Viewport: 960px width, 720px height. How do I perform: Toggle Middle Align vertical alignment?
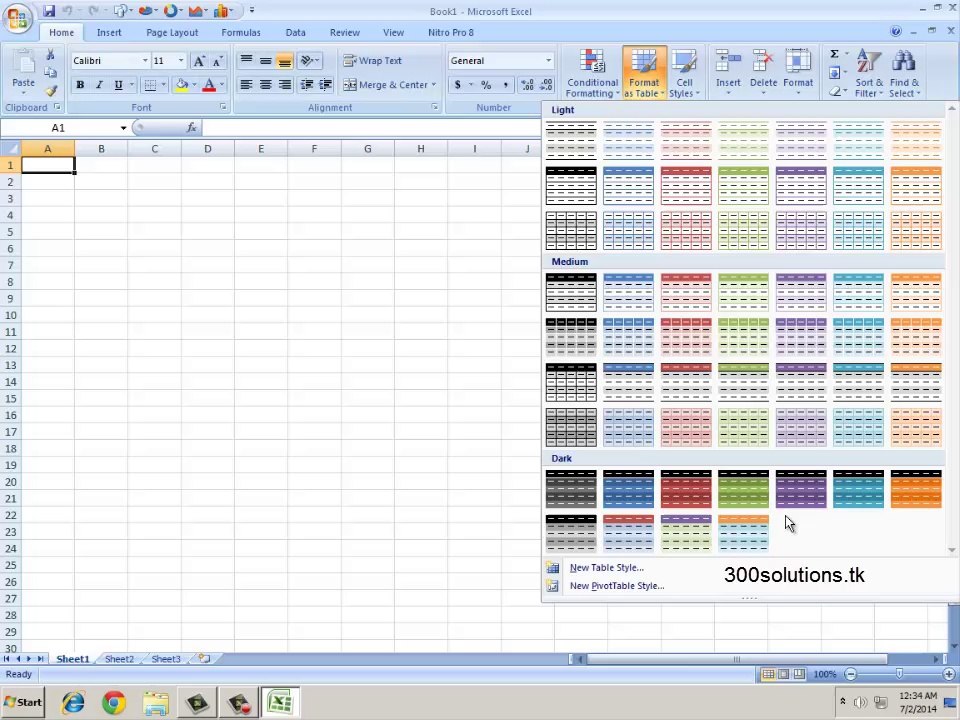pyautogui.click(x=266, y=60)
